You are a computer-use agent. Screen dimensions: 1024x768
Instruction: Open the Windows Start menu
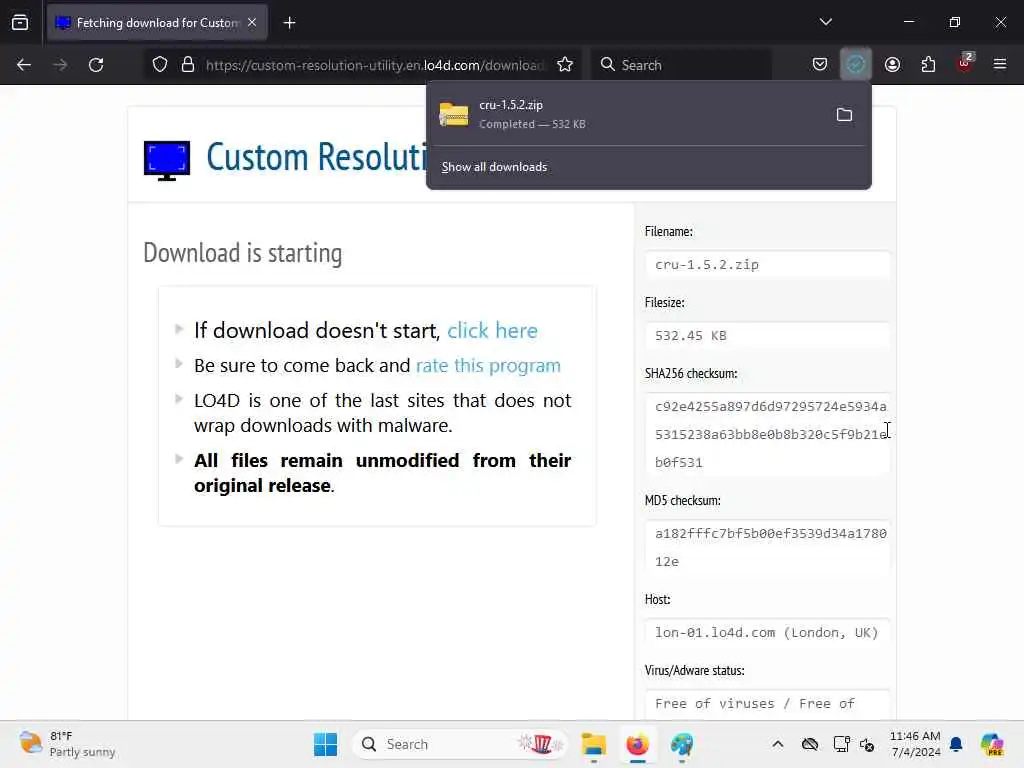[x=325, y=744]
